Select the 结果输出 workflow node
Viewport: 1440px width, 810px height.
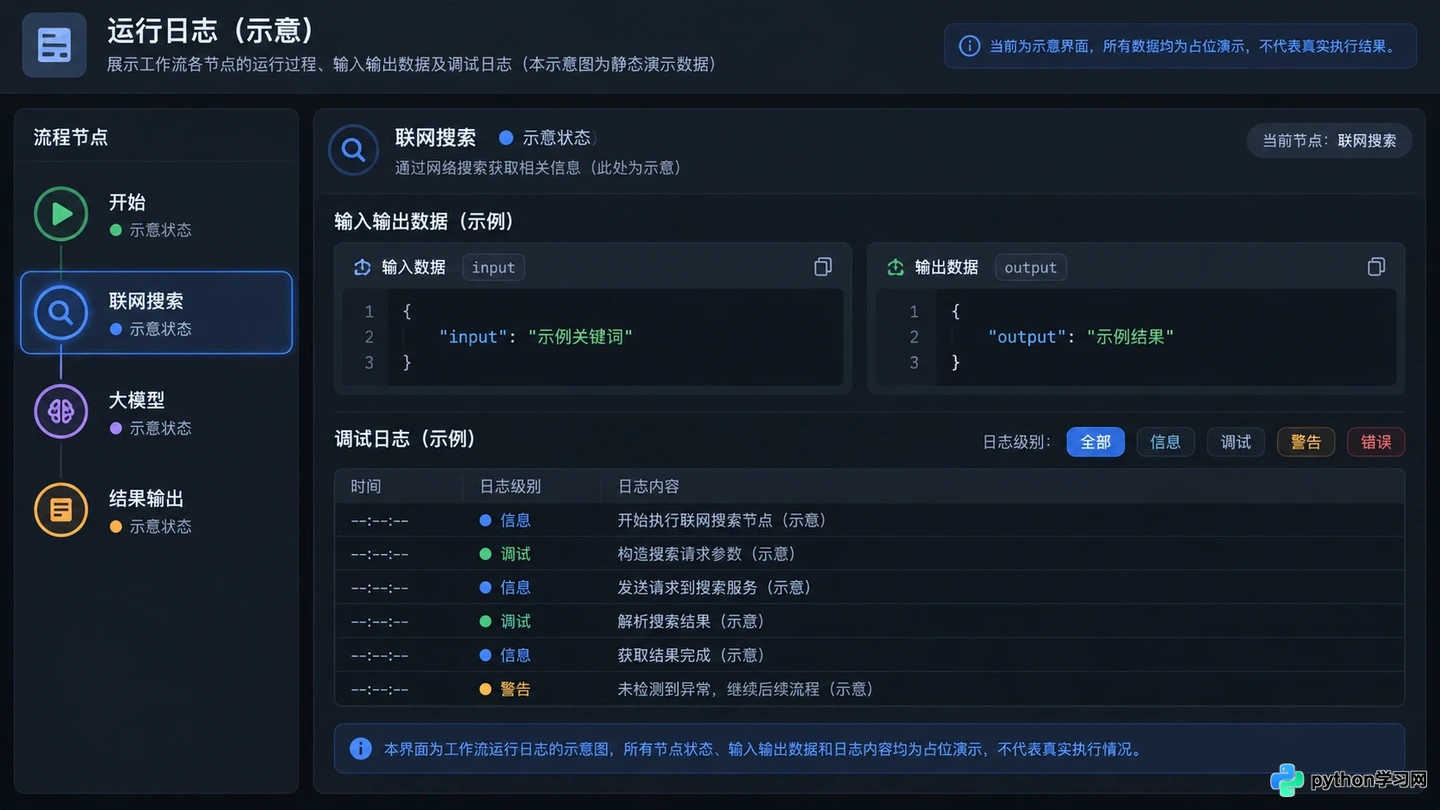pos(156,510)
